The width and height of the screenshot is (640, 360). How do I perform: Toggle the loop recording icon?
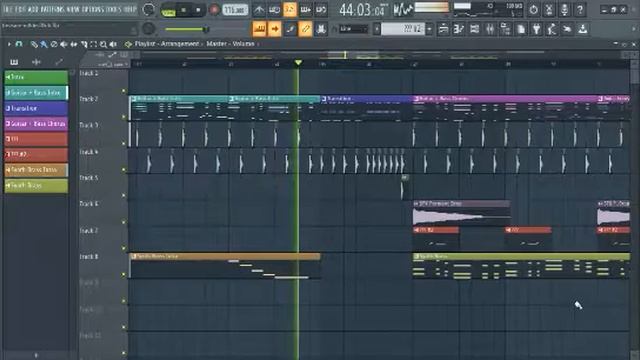pyautogui.click(x=321, y=9)
